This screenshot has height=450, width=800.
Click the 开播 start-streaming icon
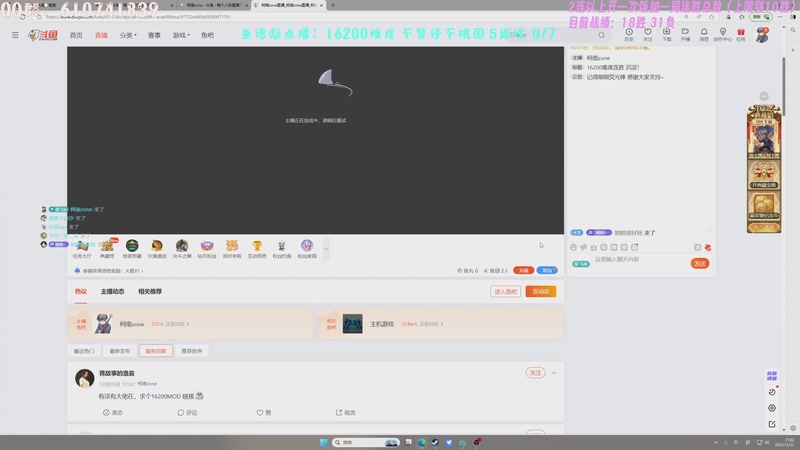(x=685, y=34)
